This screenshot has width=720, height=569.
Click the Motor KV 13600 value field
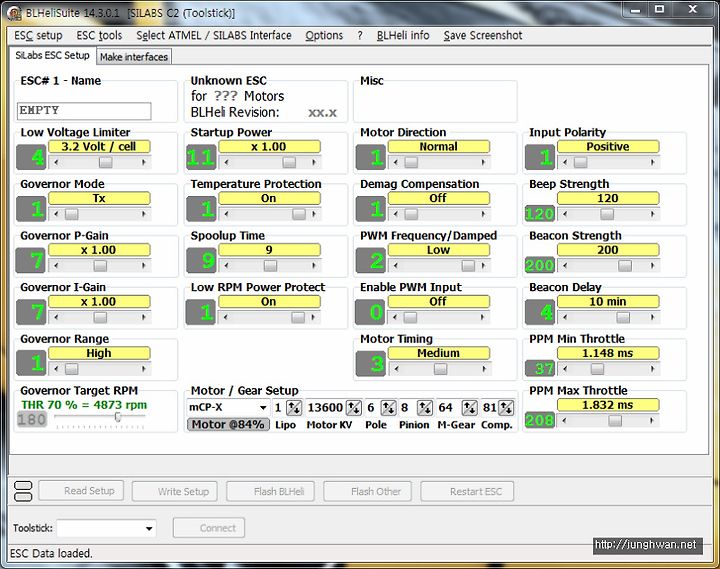coord(325,407)
